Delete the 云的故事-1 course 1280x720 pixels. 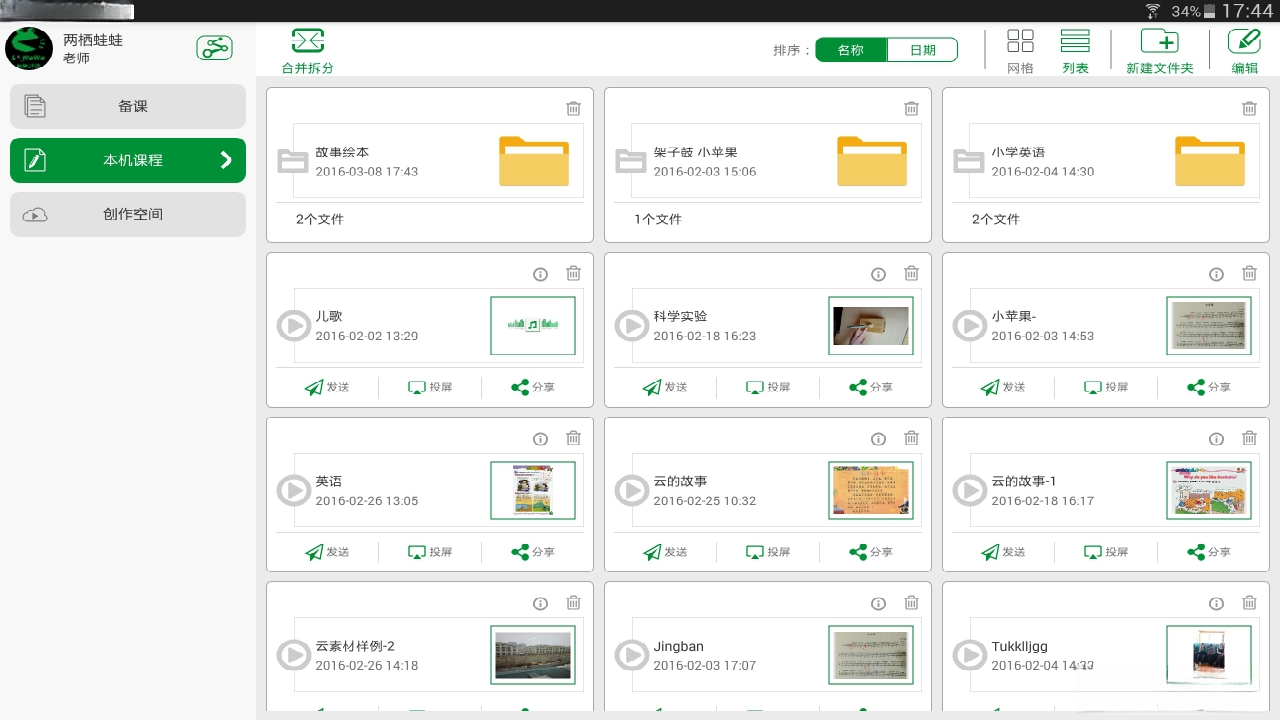pos(1249,438)
